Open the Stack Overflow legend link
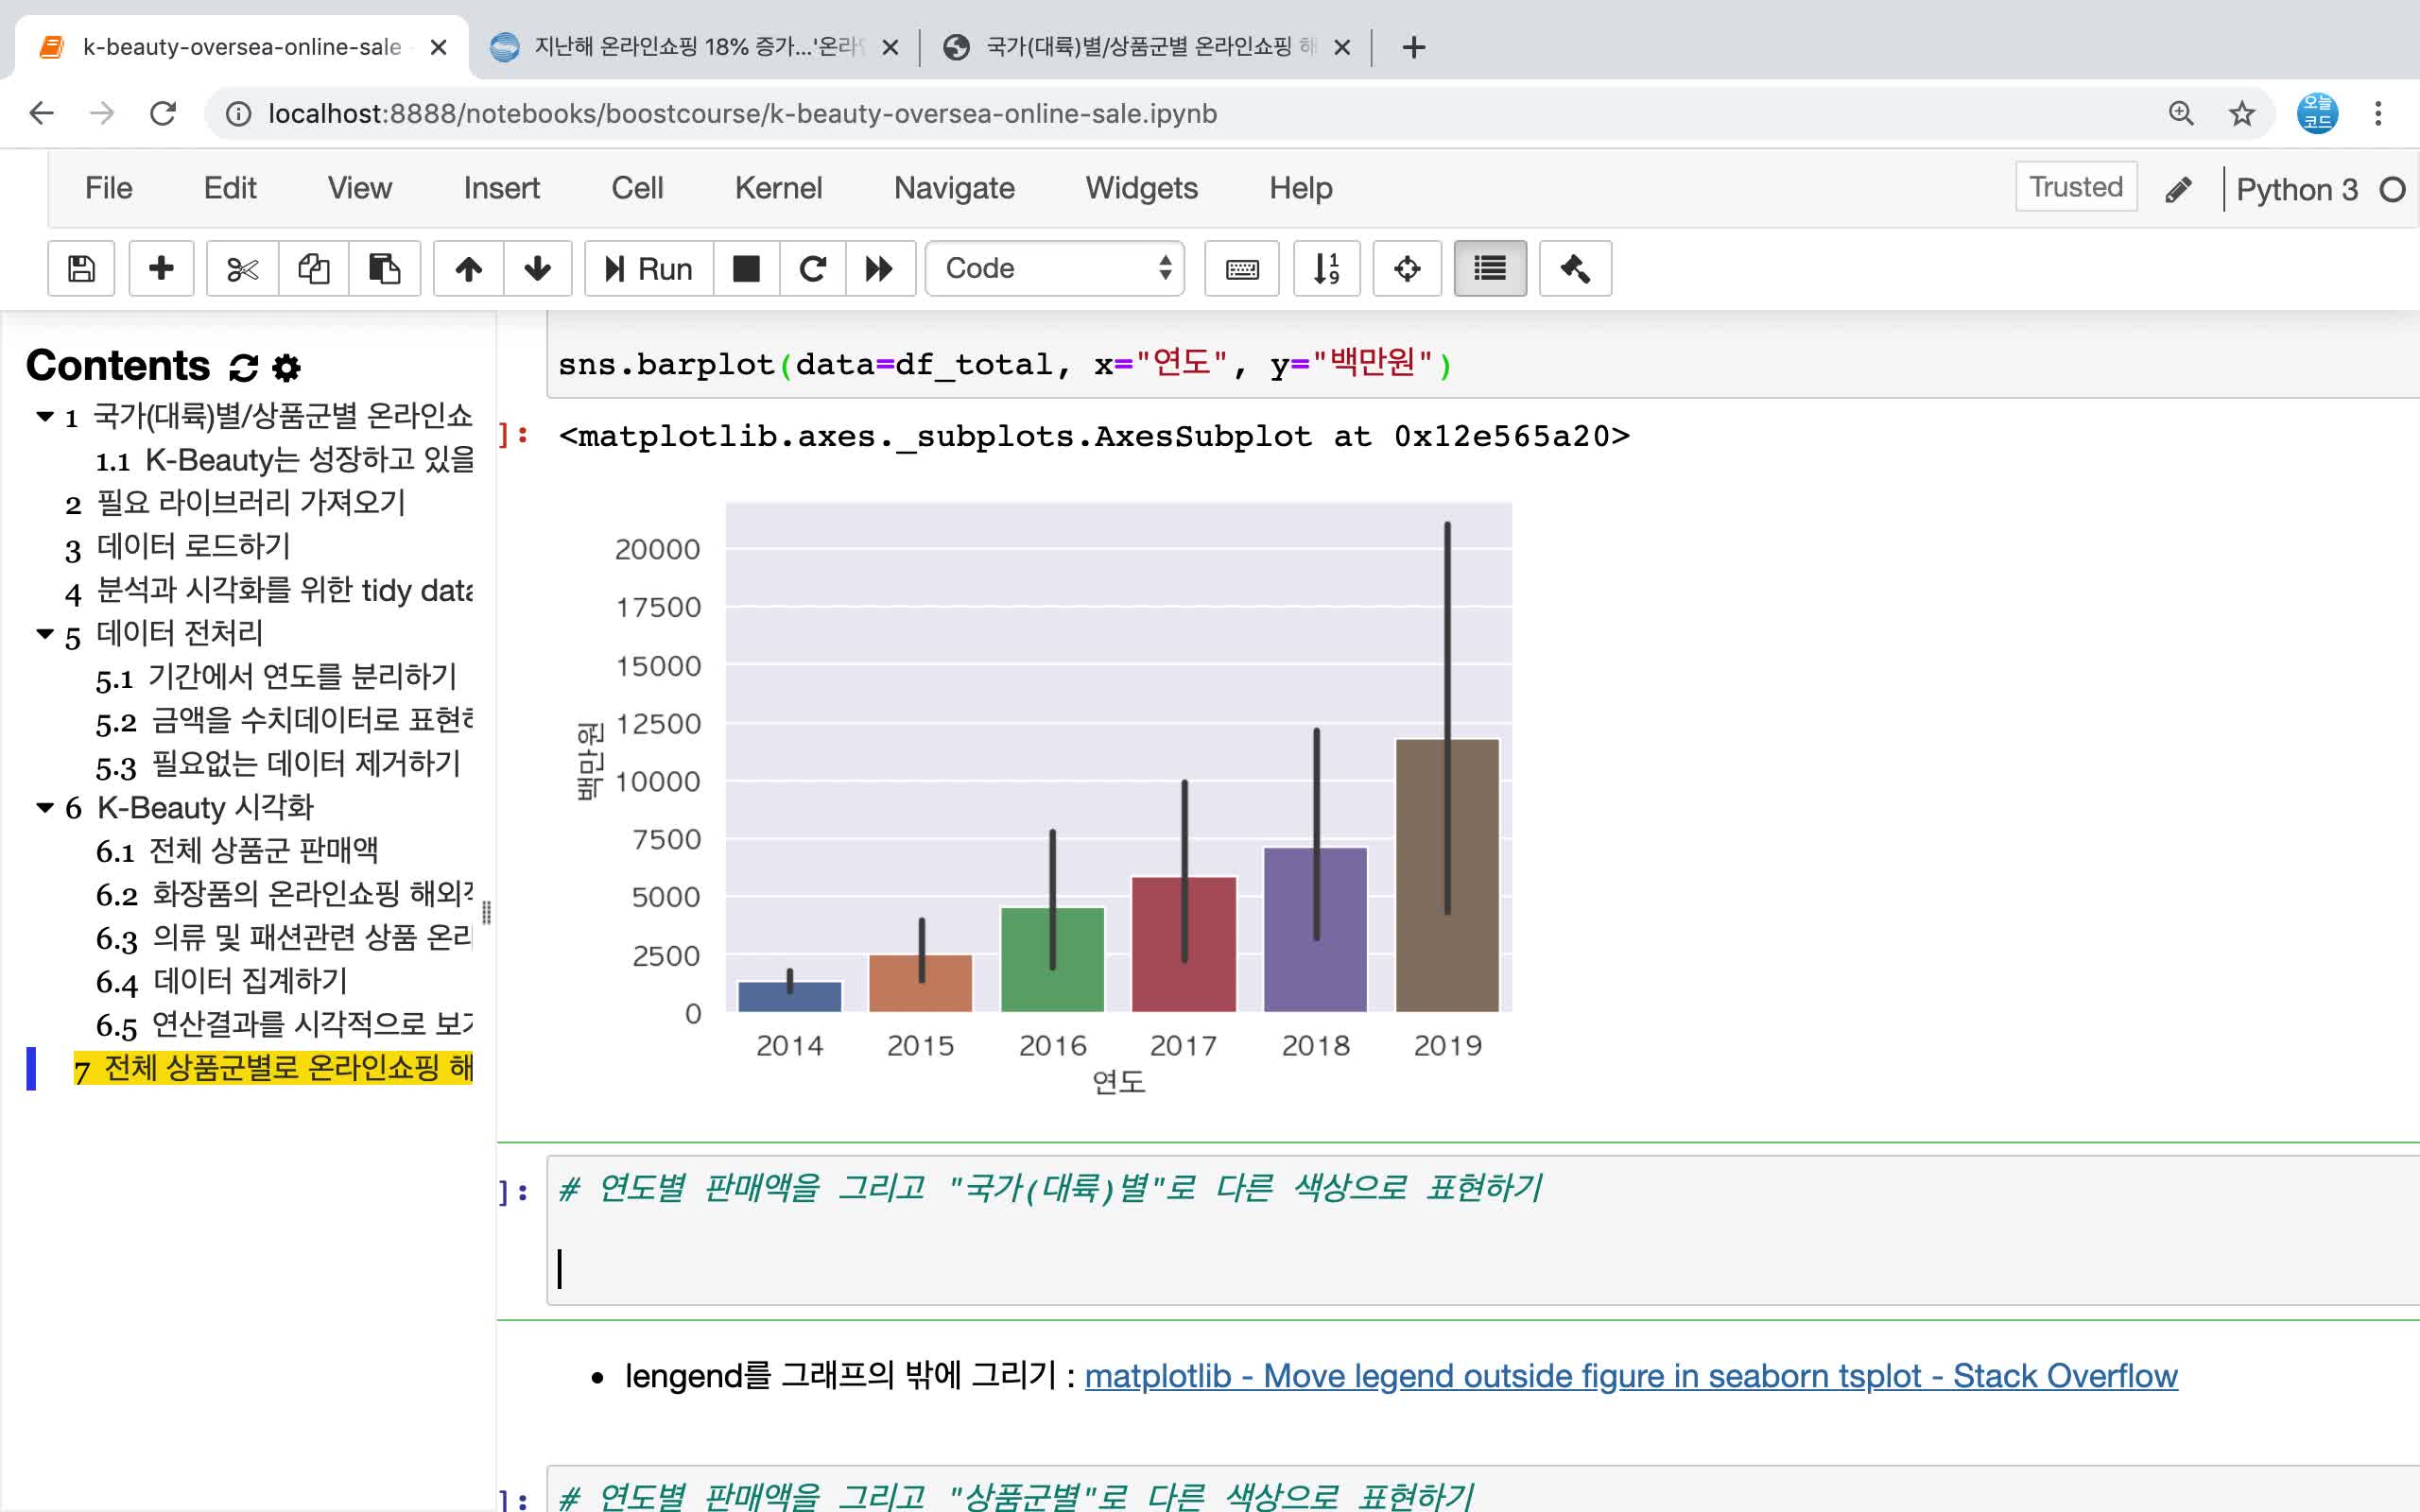 point(1631,1376)
